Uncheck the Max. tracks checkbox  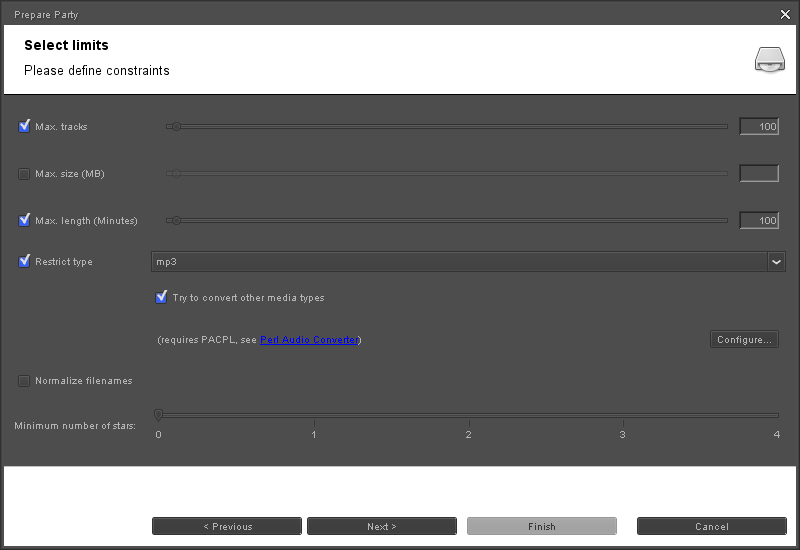pos(24,127)
